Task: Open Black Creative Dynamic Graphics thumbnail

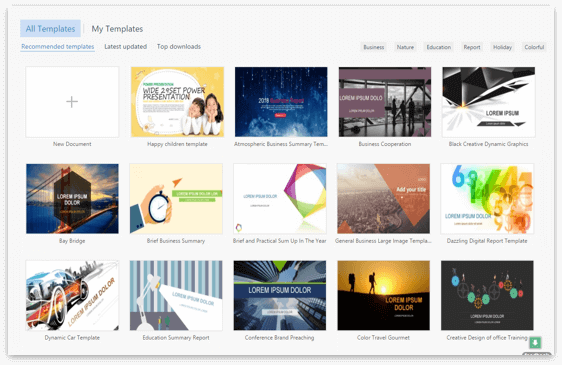Action: (x=489, y=102)
